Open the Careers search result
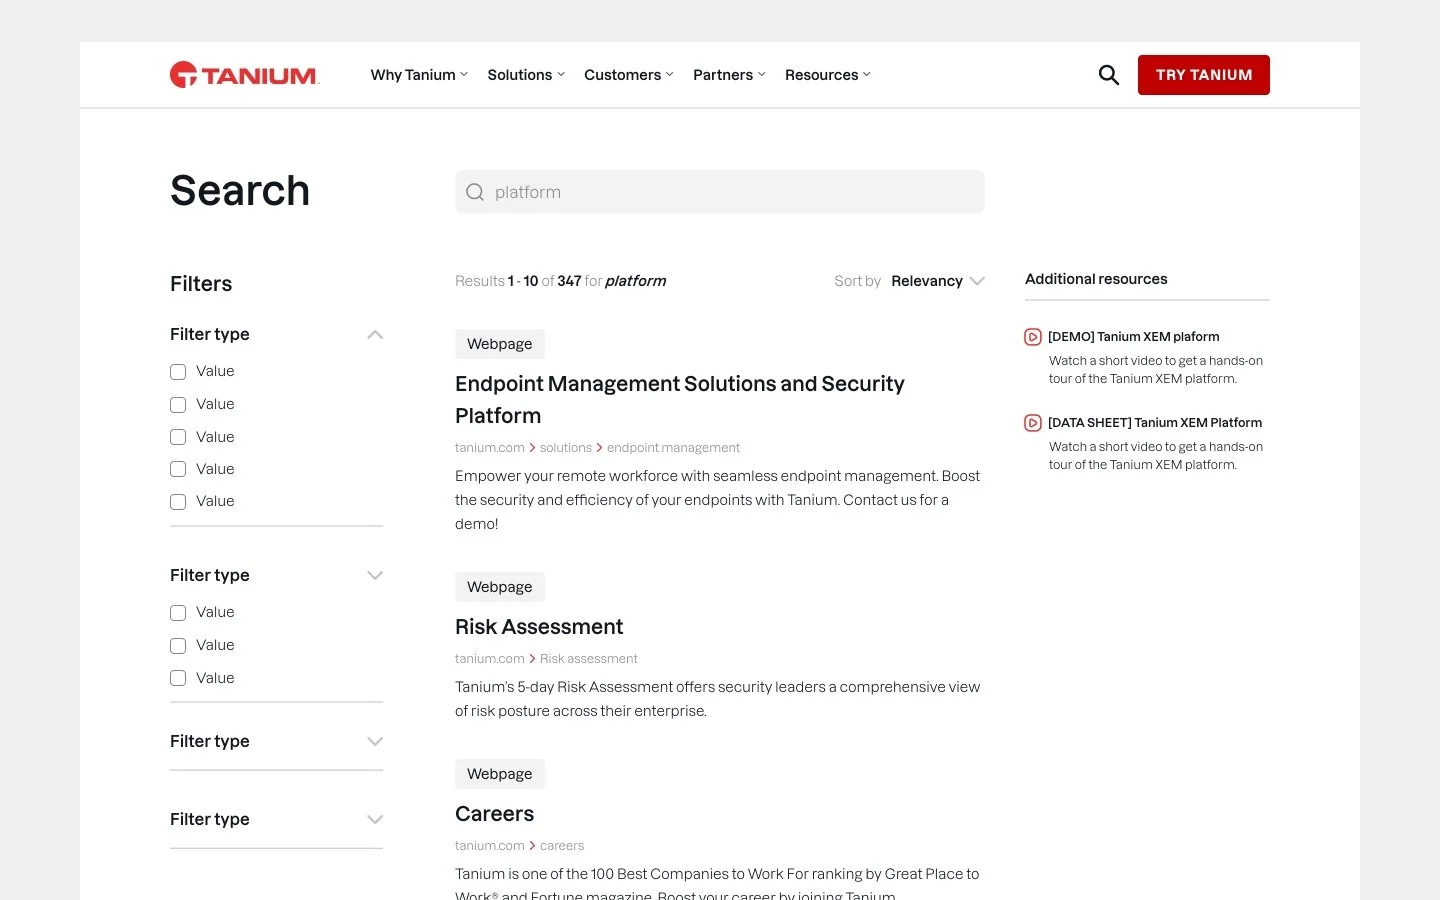The image size is (1440, 900). [x=494, y=814]
